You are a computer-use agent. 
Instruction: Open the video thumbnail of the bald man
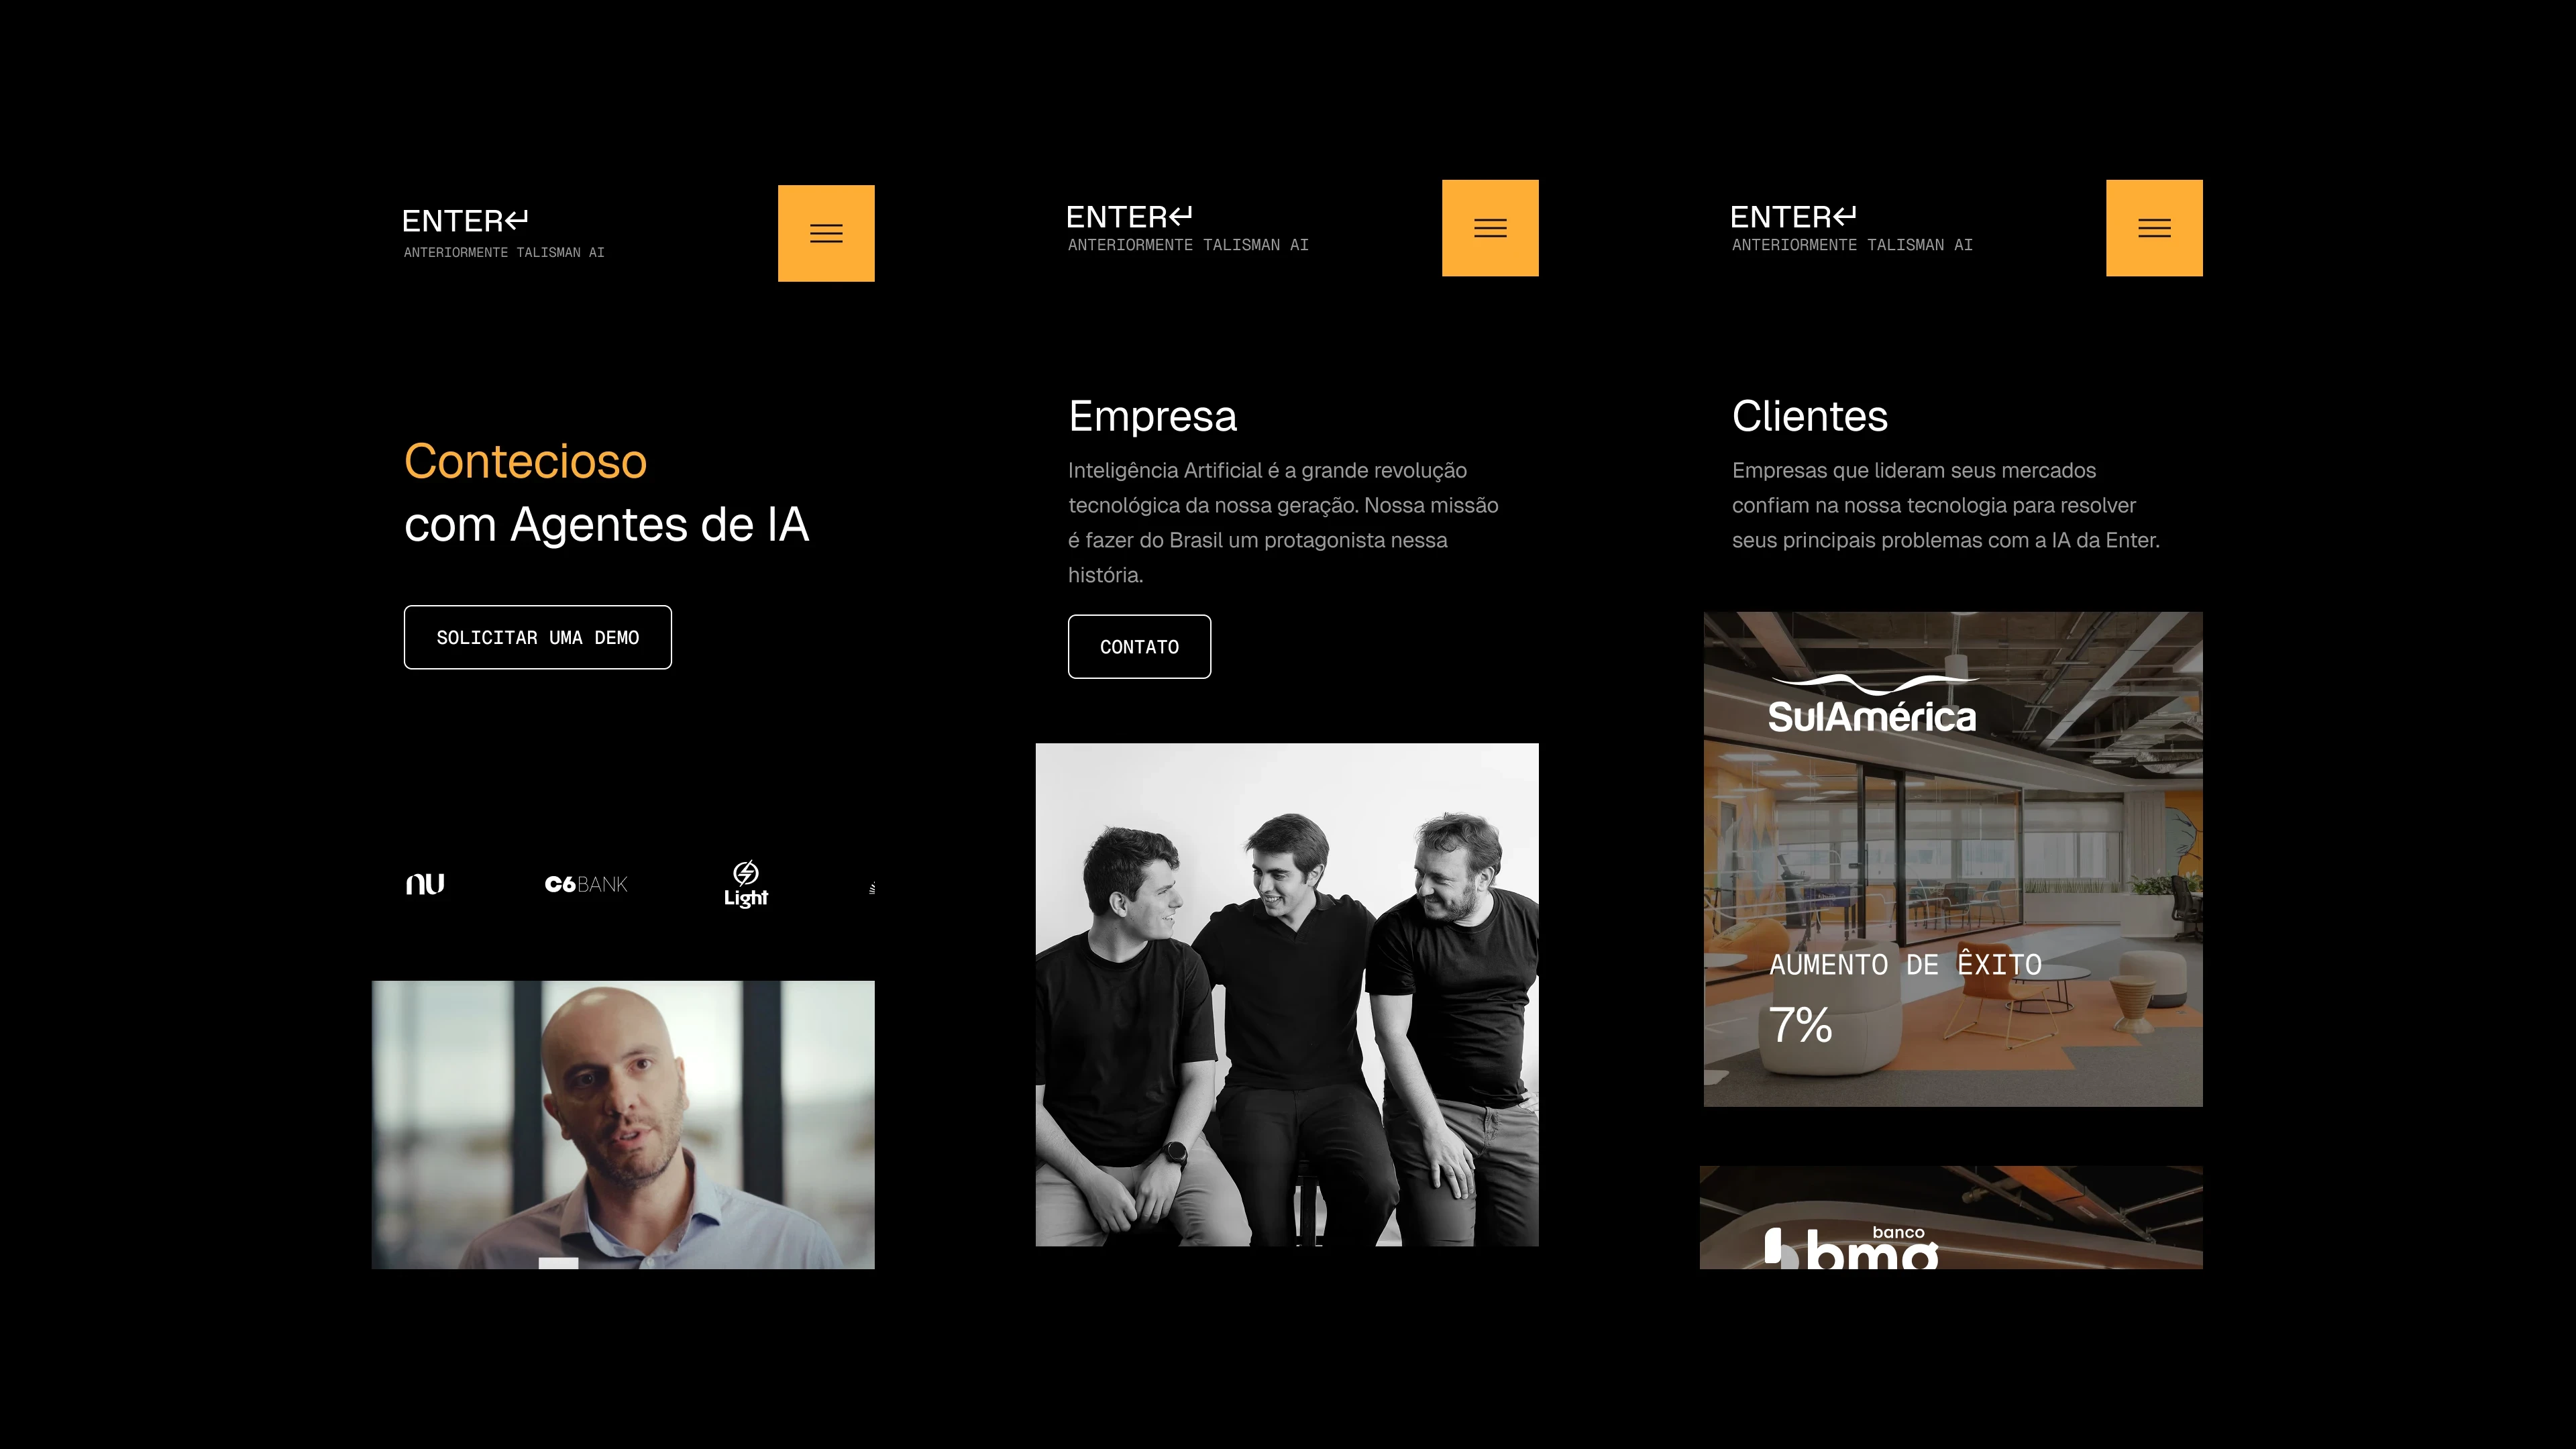click(x=623, y=1124)
